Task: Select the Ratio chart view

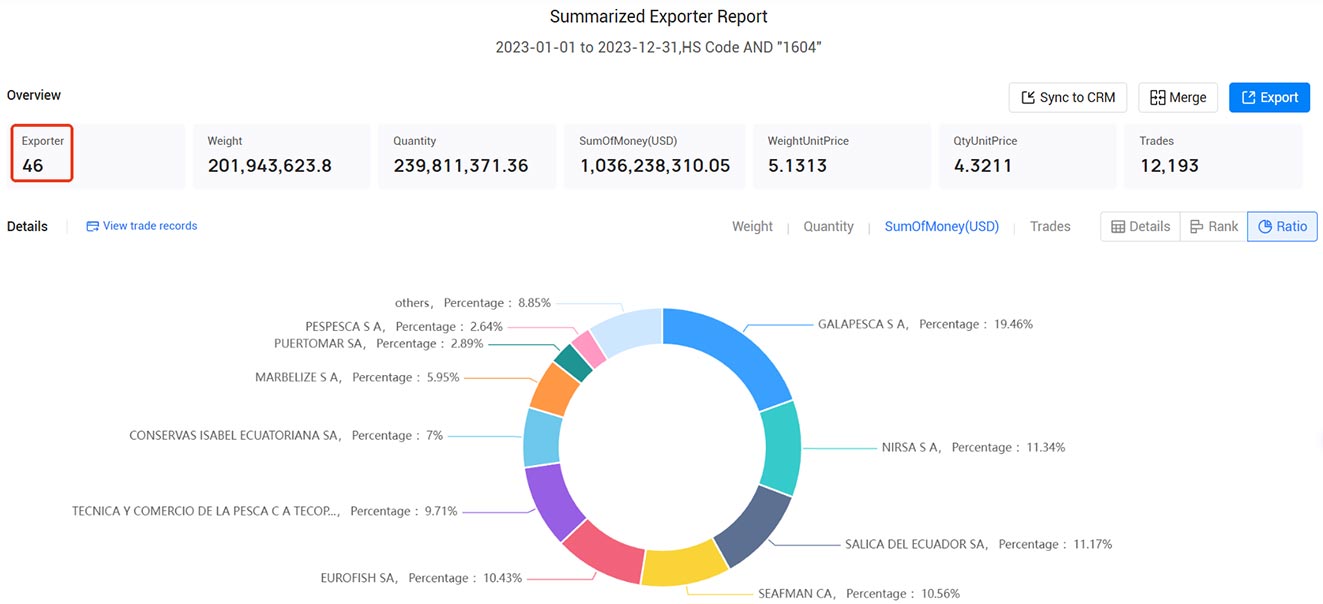Action: [1282, 227]
